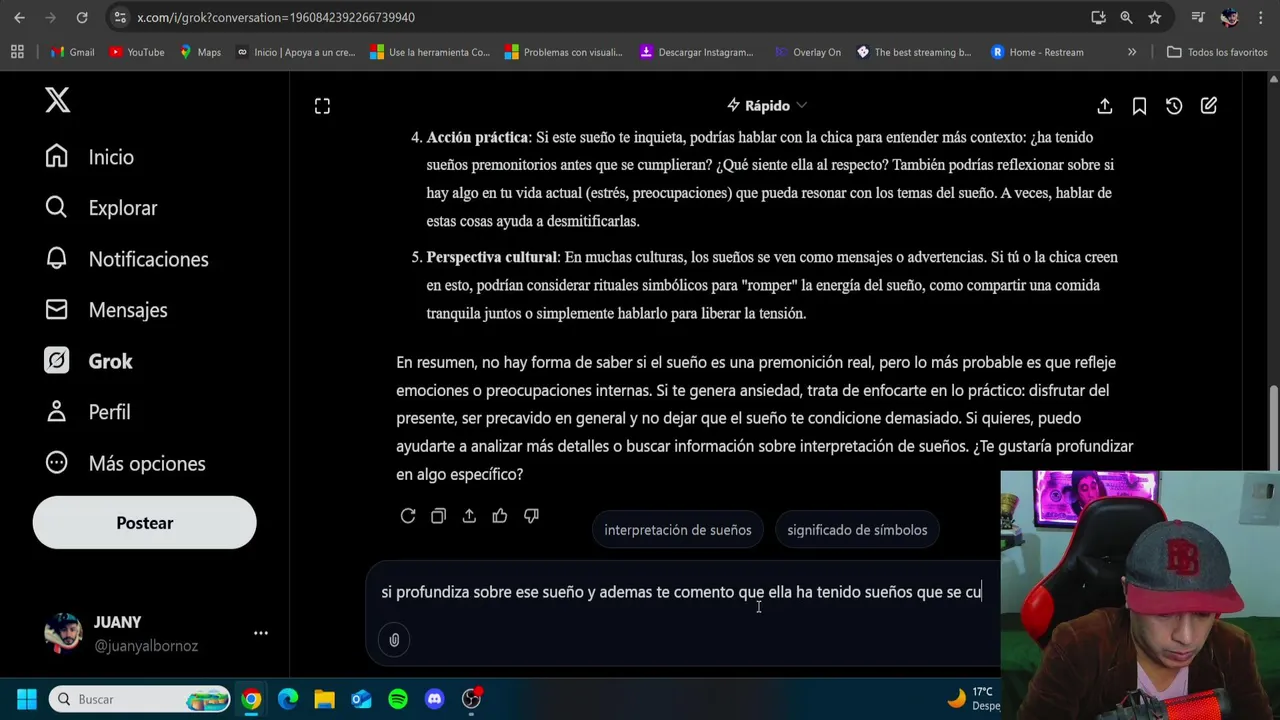Open Mensajes in sidebar
The image size is (1280, 720).
coord(106,310)
